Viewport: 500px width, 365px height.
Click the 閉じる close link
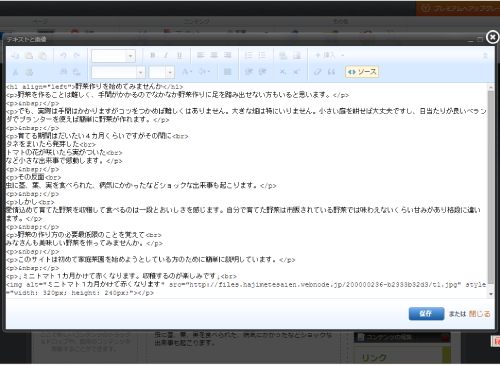pyautogui.click(x=479, y=314)
